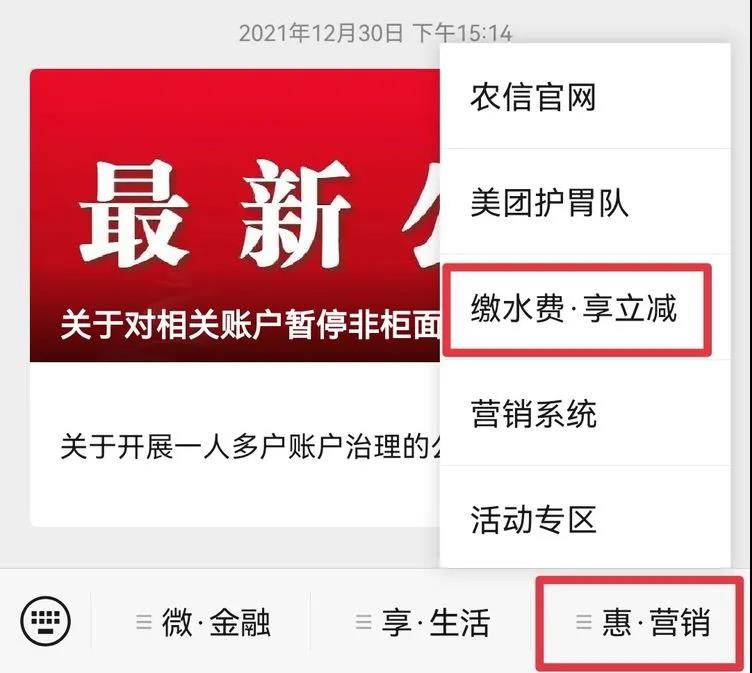Expand the 微·金融 bottom menu
Image resolution: width=752 pixels, height=673 pixels.
[x=203, y=622]
